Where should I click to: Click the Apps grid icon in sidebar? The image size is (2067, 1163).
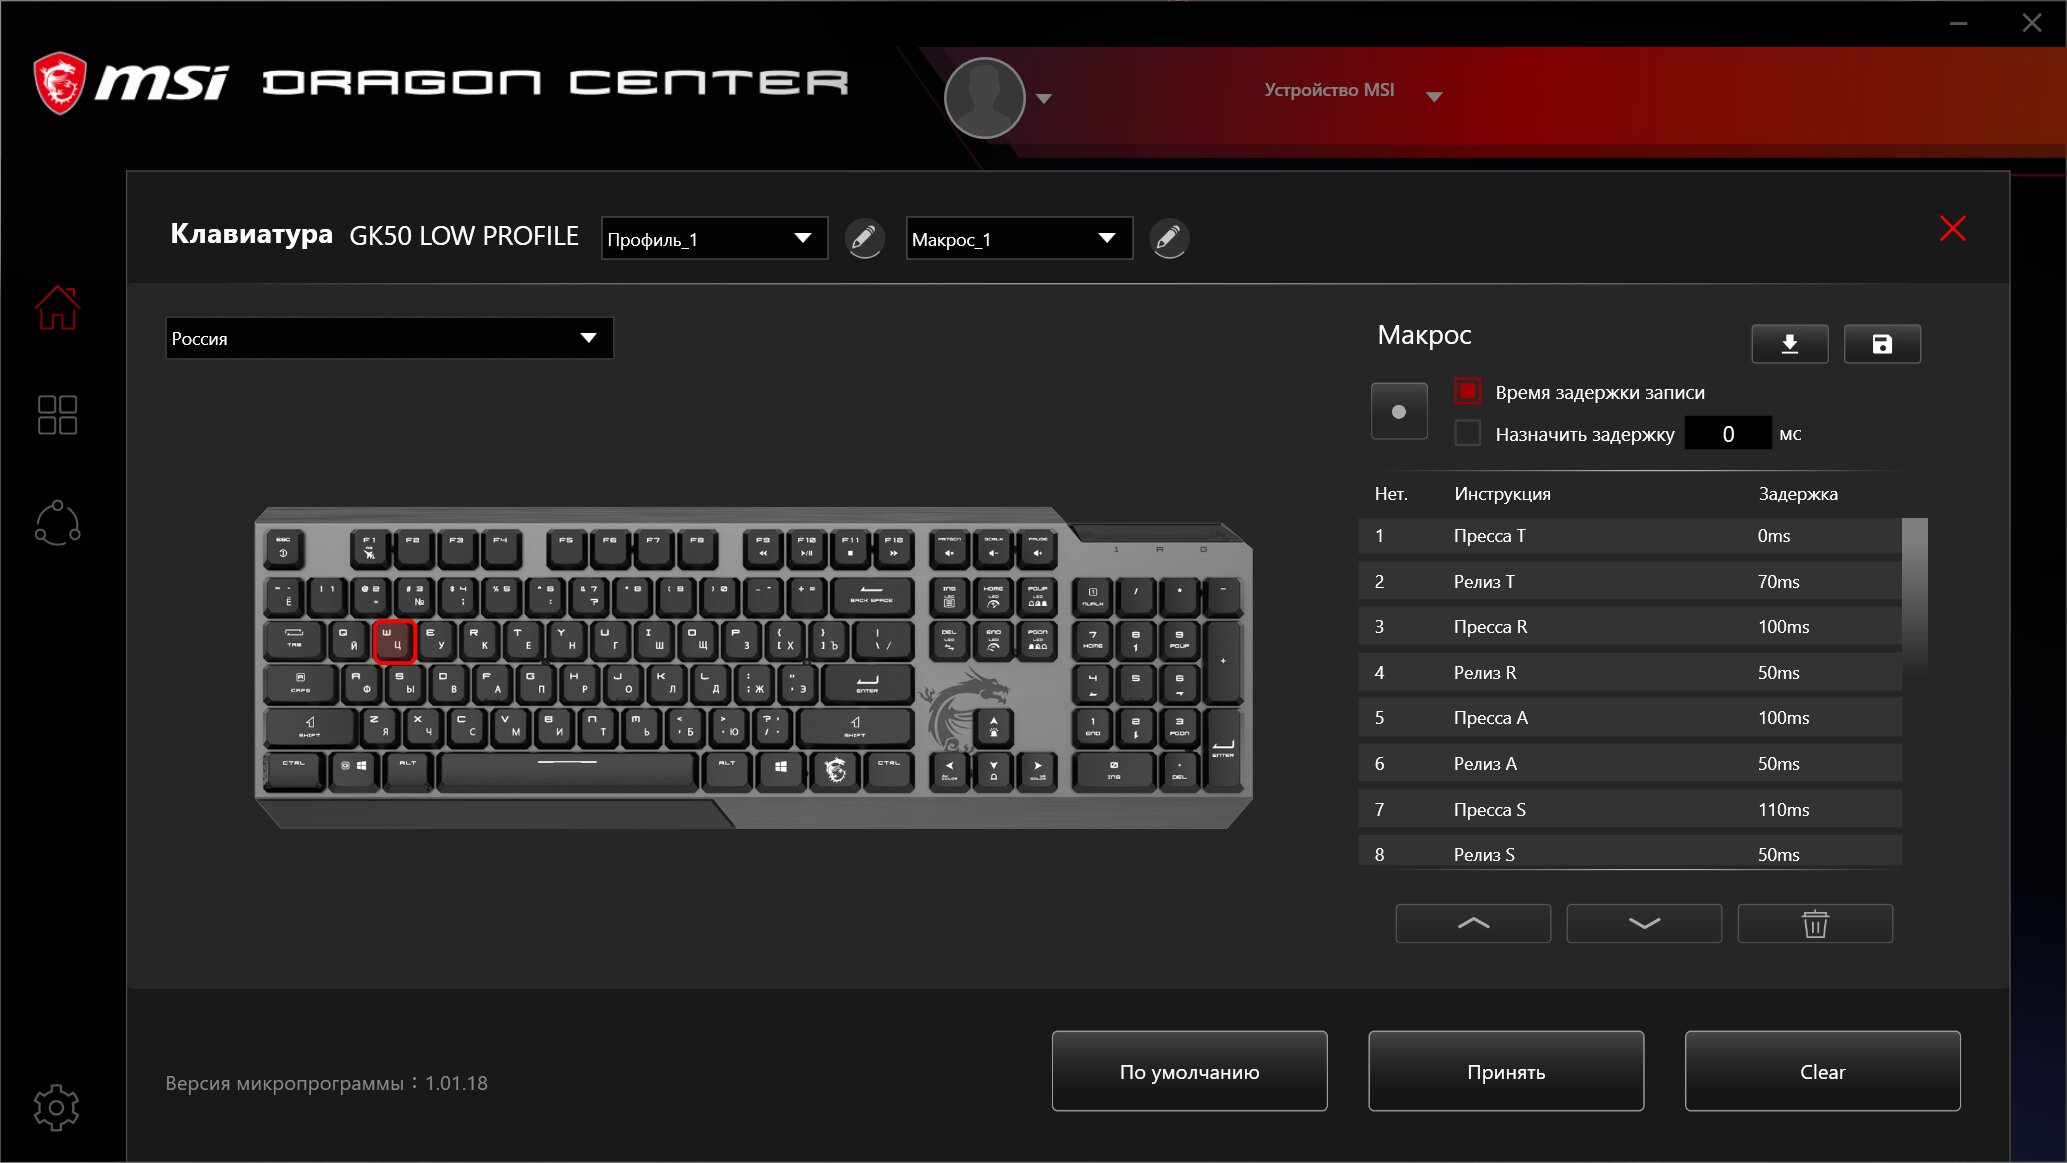point(57,413)
